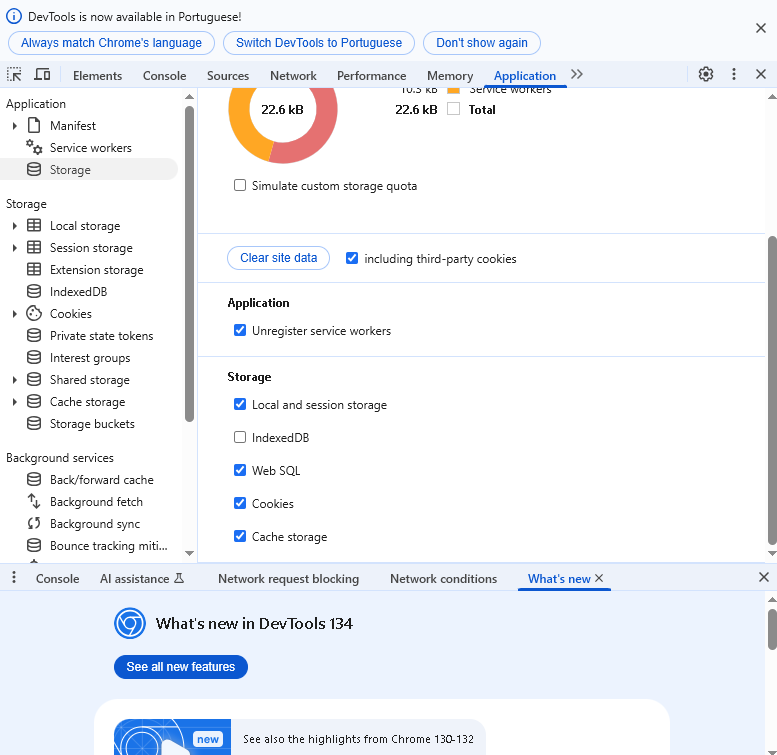Click the Background fetch arrows icon
777x755 pixels.
(34, 501)
